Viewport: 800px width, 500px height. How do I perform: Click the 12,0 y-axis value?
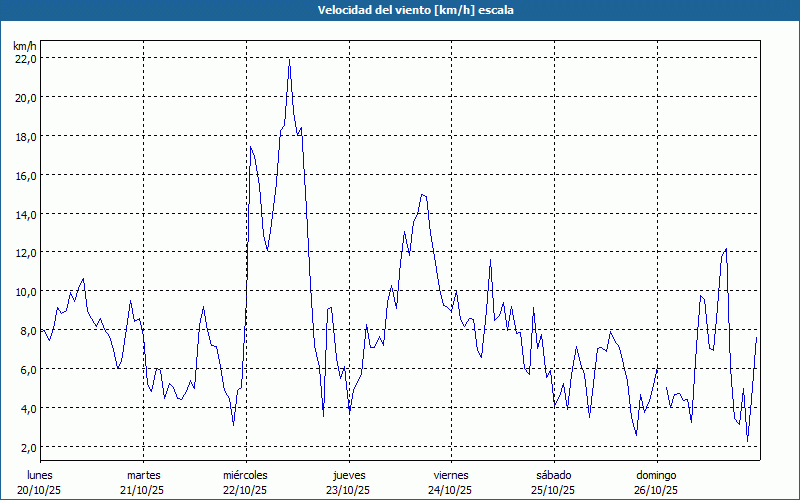[x=25, y=253]
